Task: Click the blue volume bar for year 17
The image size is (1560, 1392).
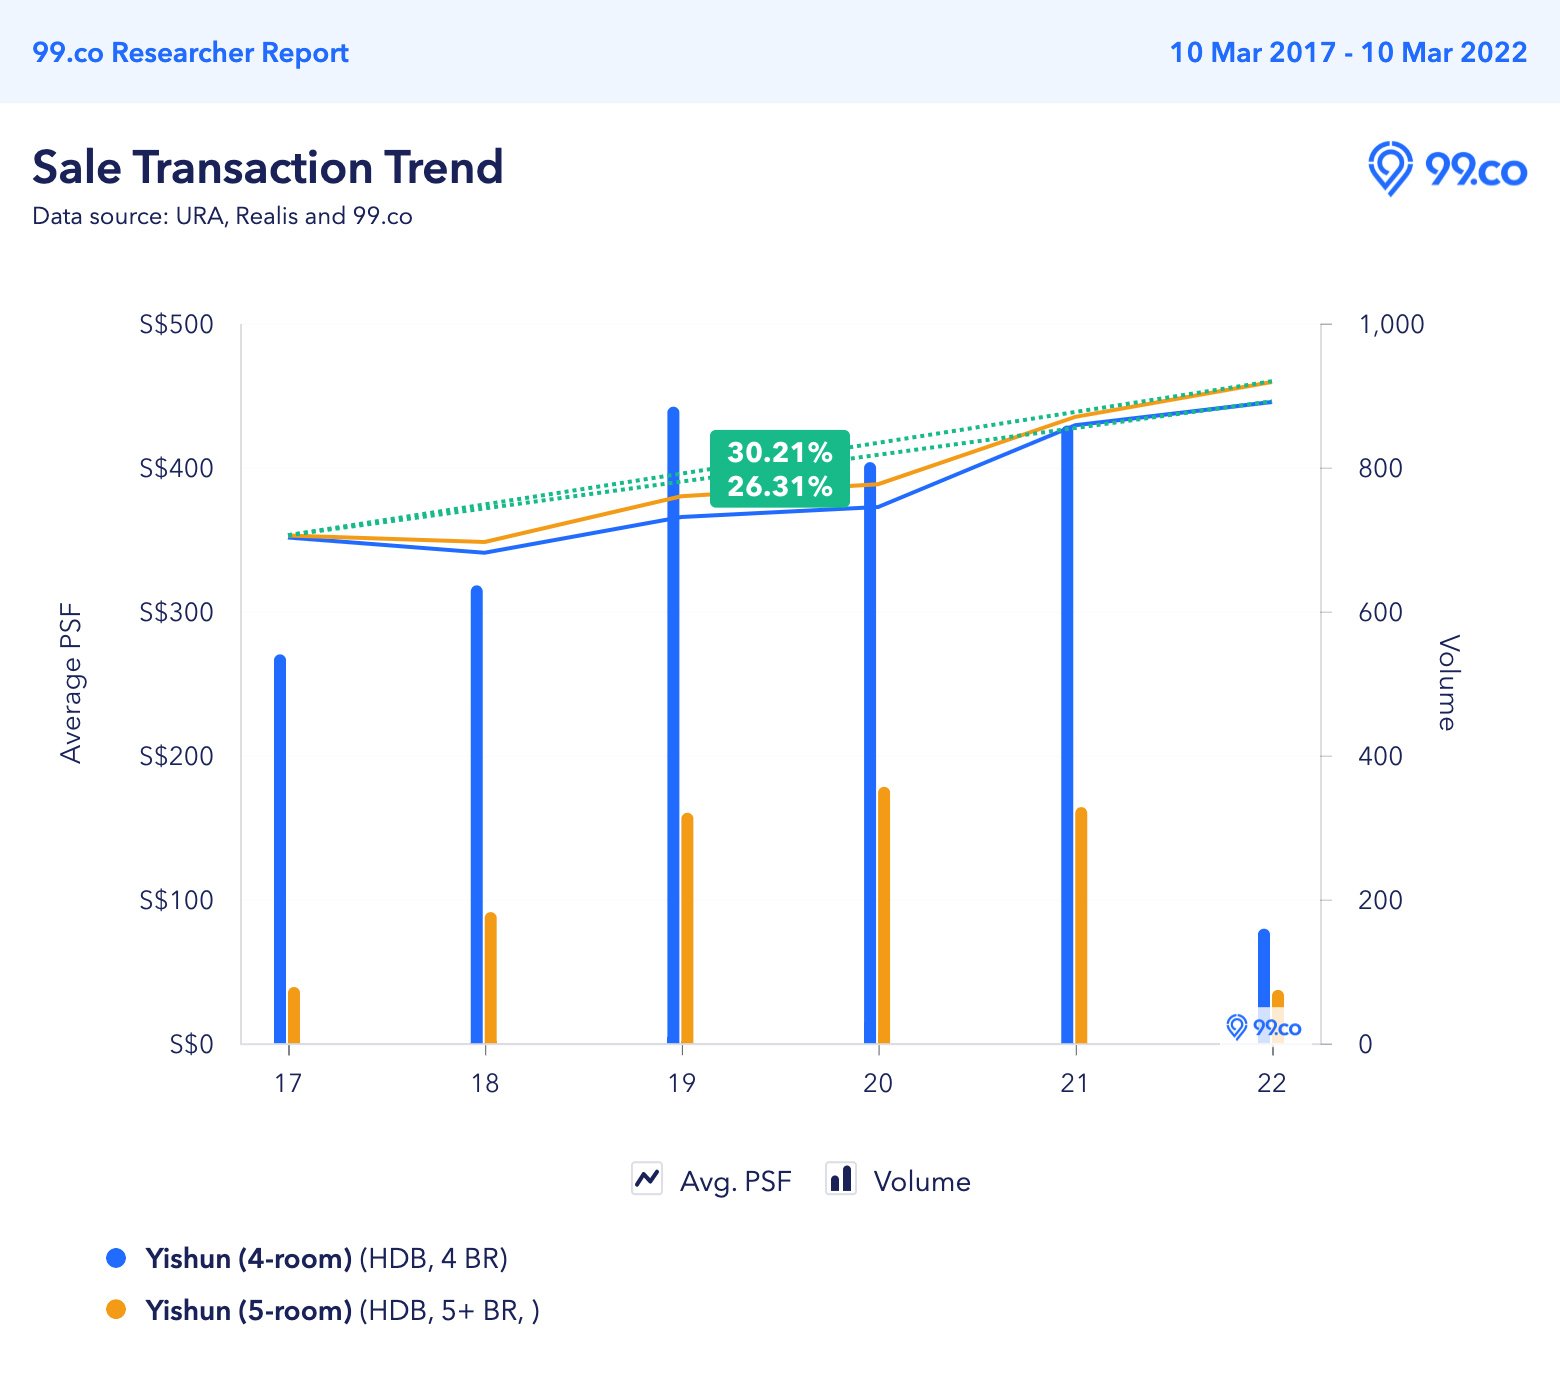Action: click(x=280, y=849)
